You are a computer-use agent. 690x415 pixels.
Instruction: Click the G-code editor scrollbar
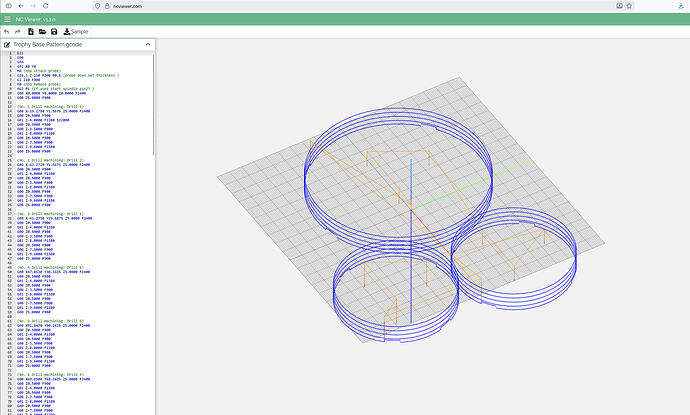[154, 100]
